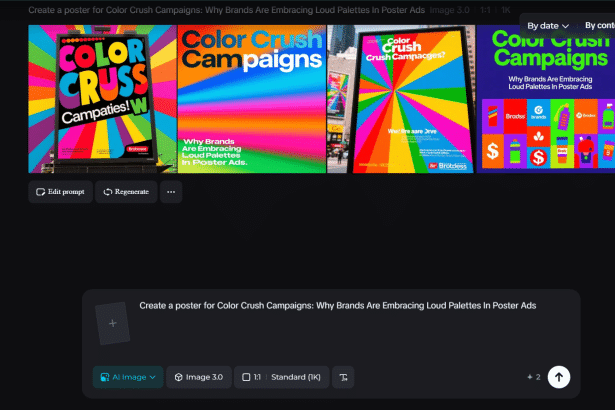Click the text style T icon
Viewport: 615px width, 410px height.
[343, 377]
